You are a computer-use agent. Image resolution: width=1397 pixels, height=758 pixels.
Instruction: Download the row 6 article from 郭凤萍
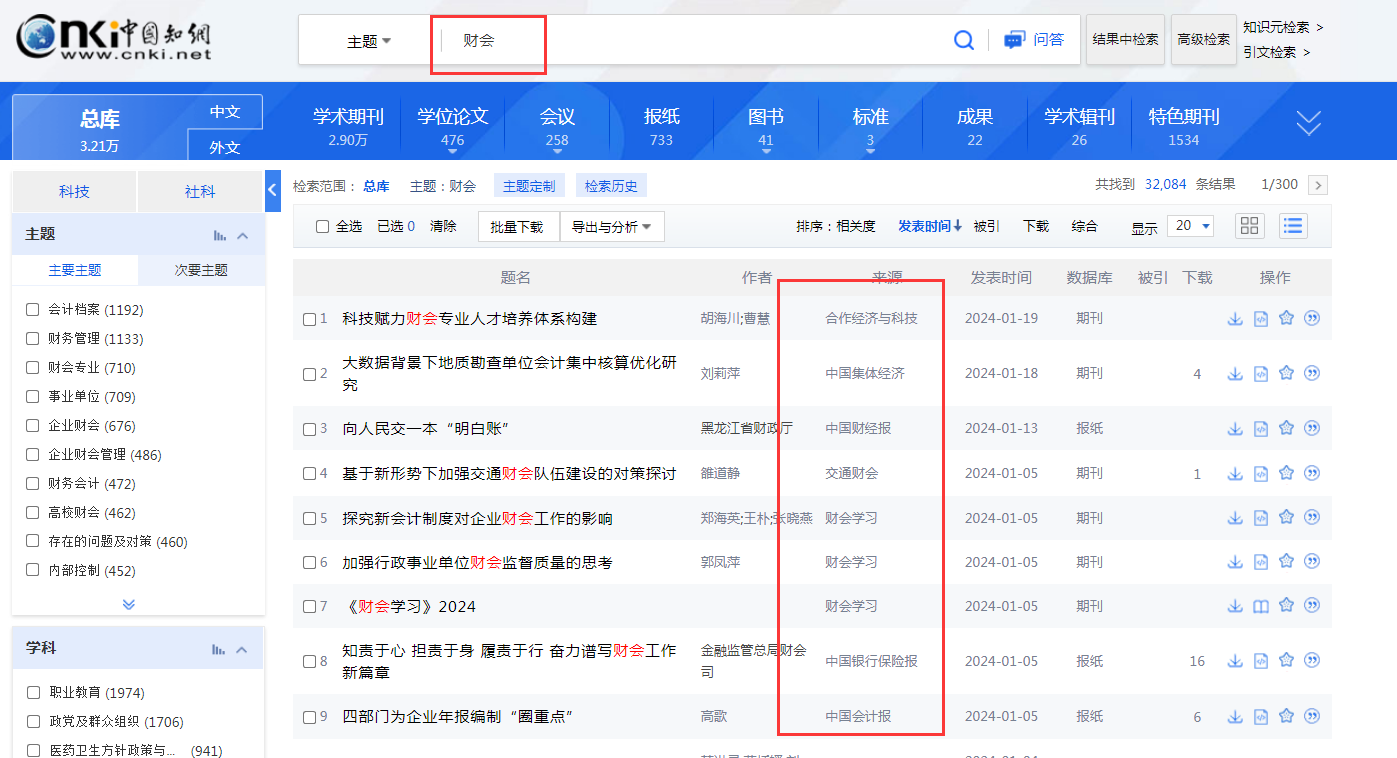(1235, 562)
